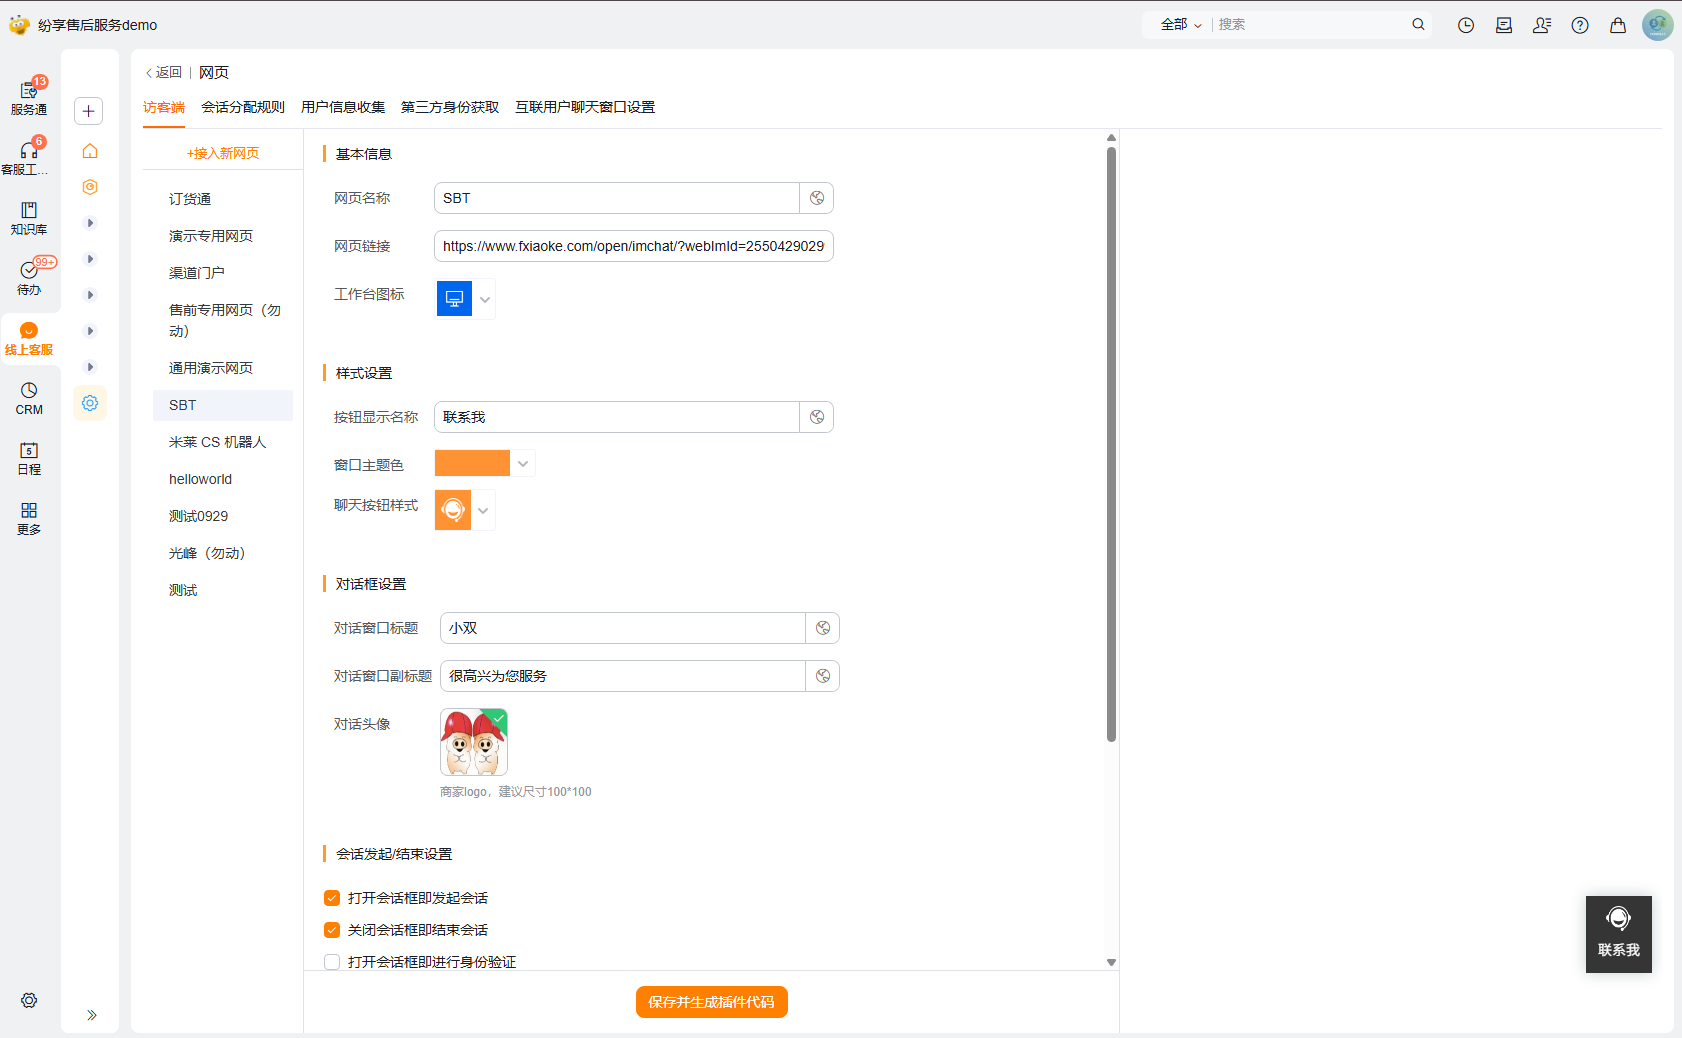Open the blue settings gear in secondary sidebar

(90, 403)
